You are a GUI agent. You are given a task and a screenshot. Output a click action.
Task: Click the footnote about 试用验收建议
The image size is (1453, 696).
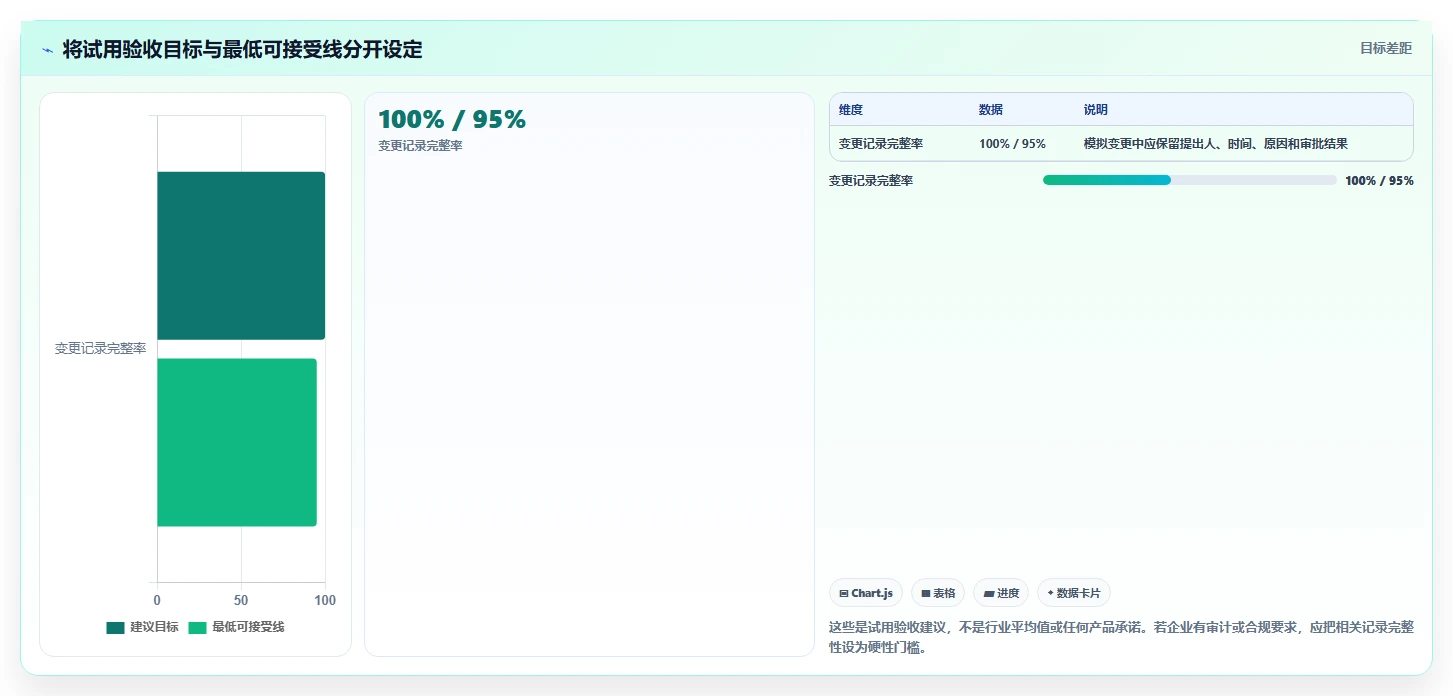[1121, 637]
